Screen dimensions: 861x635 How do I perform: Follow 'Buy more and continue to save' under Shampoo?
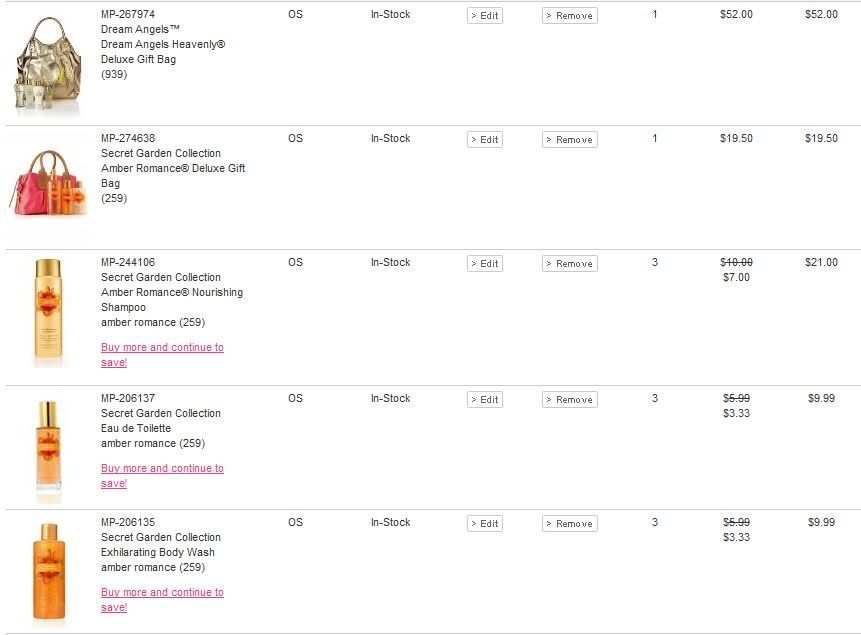point(162,355)
